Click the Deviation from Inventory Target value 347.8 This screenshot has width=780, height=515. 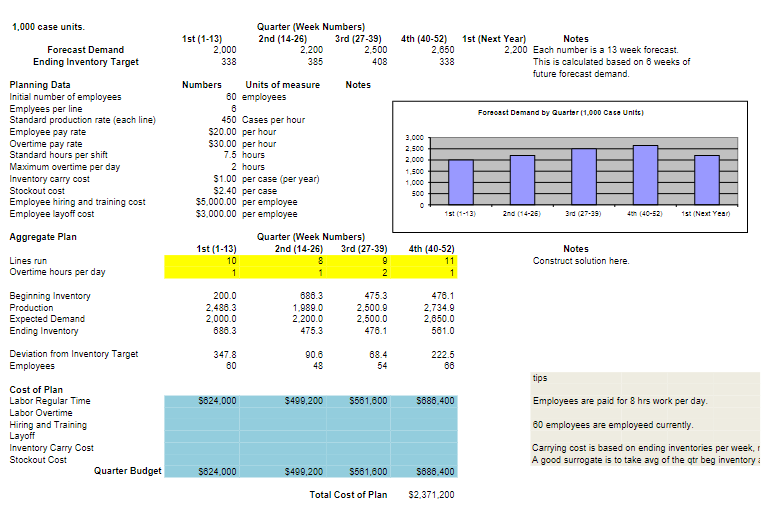tap(225, 355)
